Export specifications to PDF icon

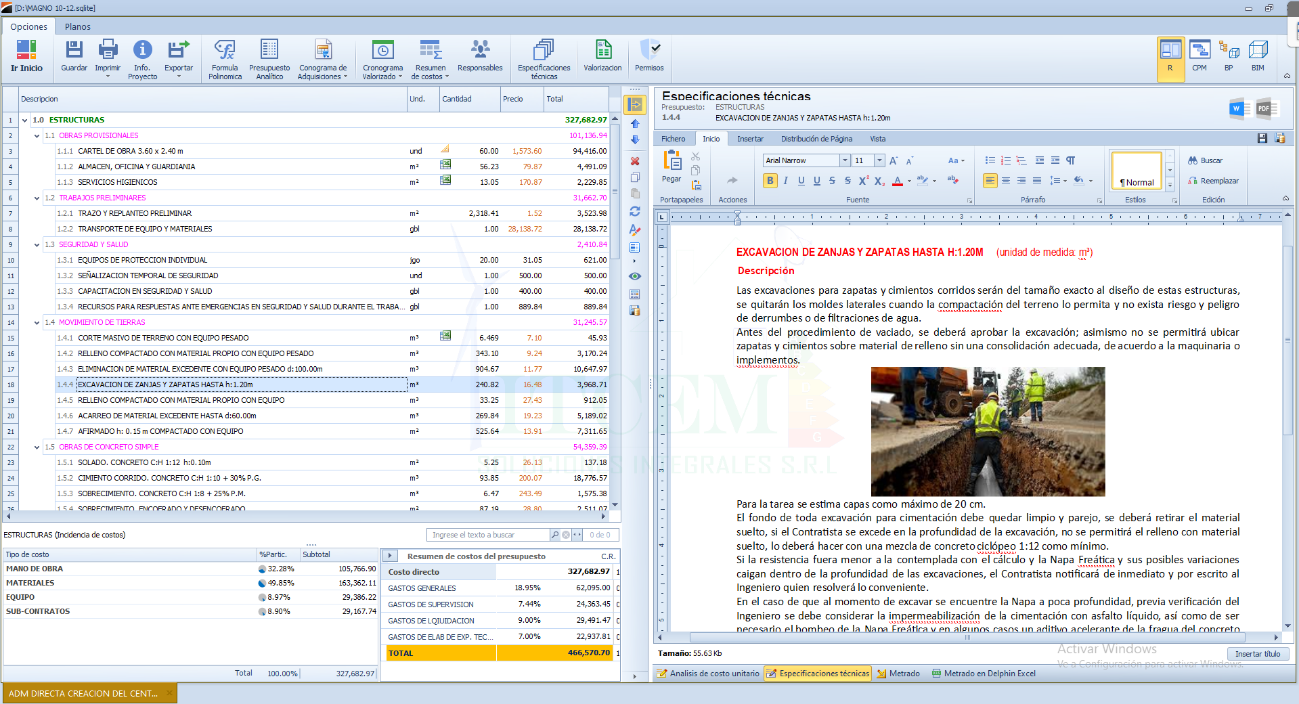pyautogui.click(x=1264, y=108)
